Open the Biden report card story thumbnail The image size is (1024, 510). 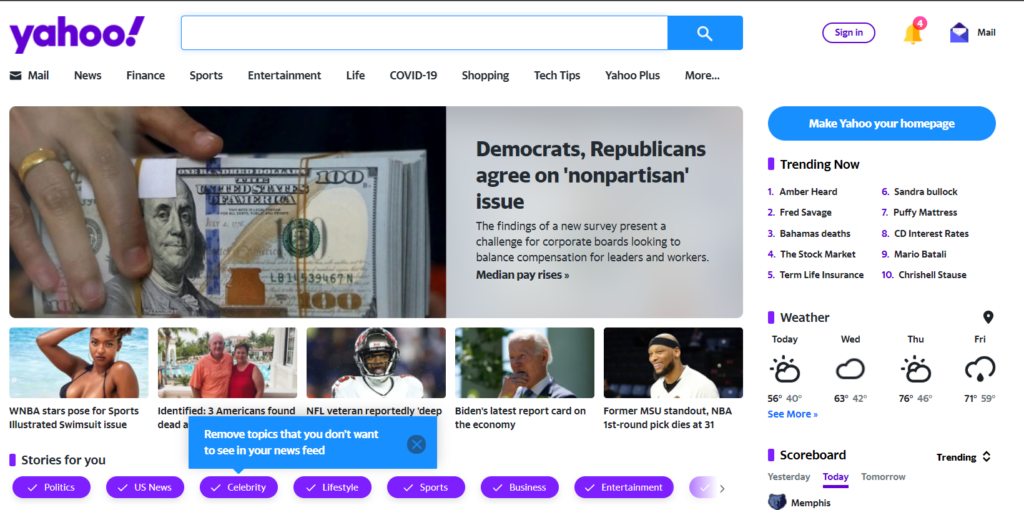[x=524, y=363]
